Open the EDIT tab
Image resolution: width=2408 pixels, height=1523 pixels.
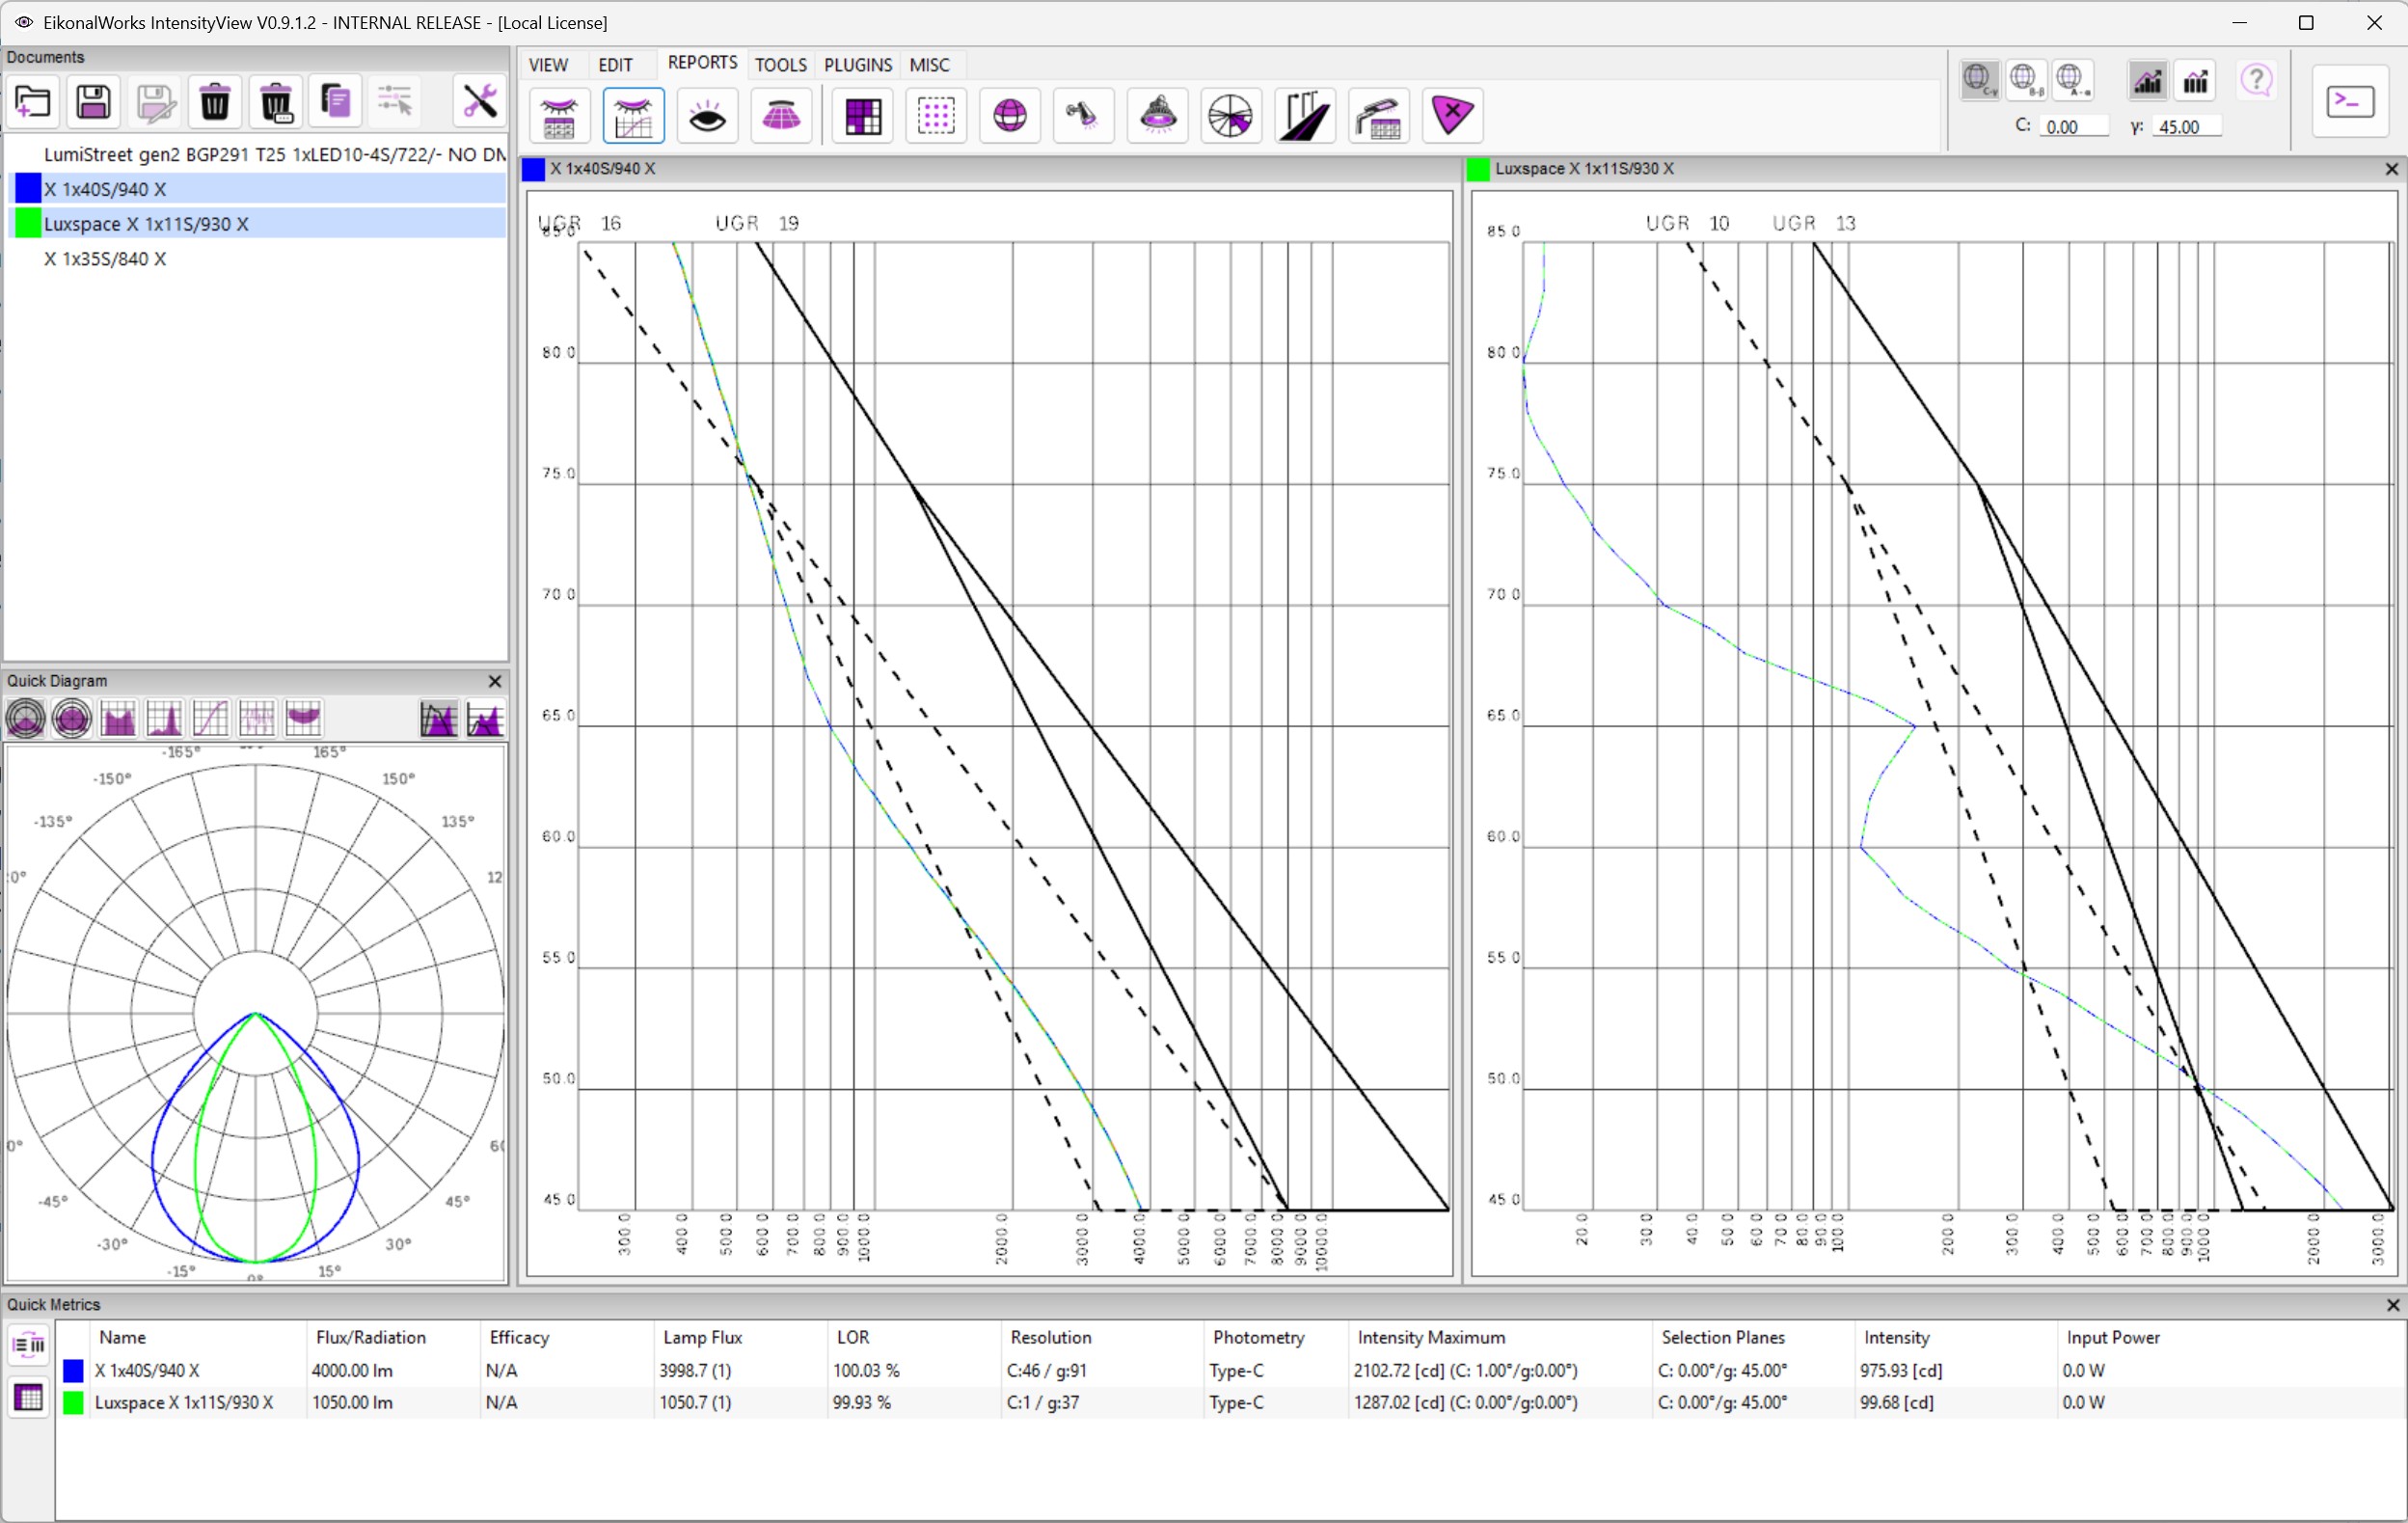615,65
